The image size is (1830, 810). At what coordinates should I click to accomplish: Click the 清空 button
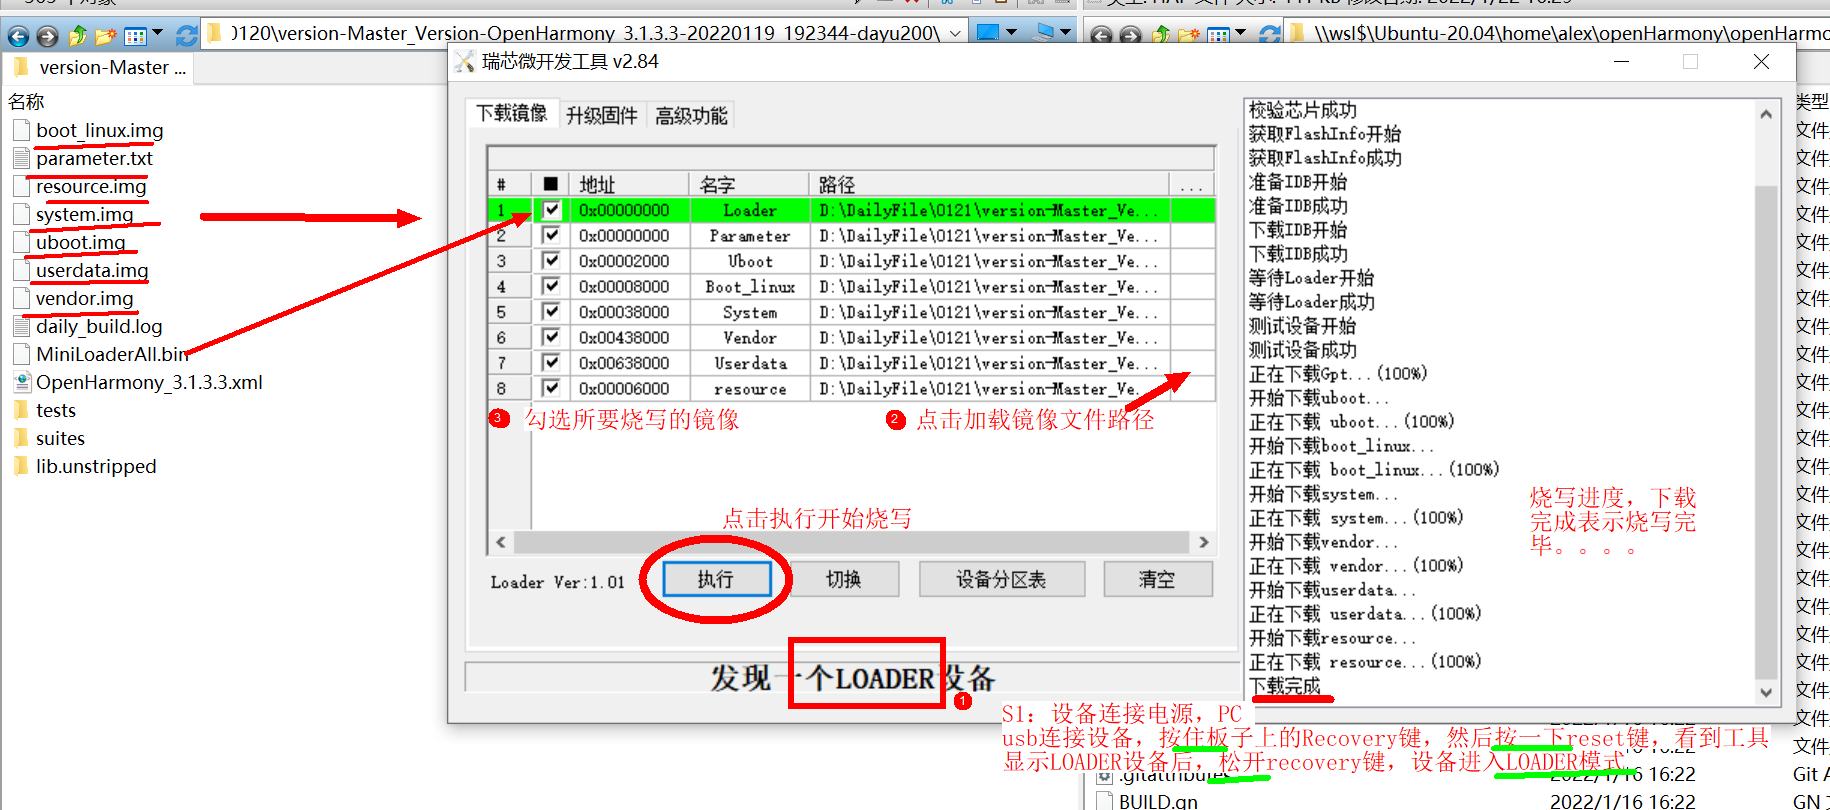coord(1157,579)
